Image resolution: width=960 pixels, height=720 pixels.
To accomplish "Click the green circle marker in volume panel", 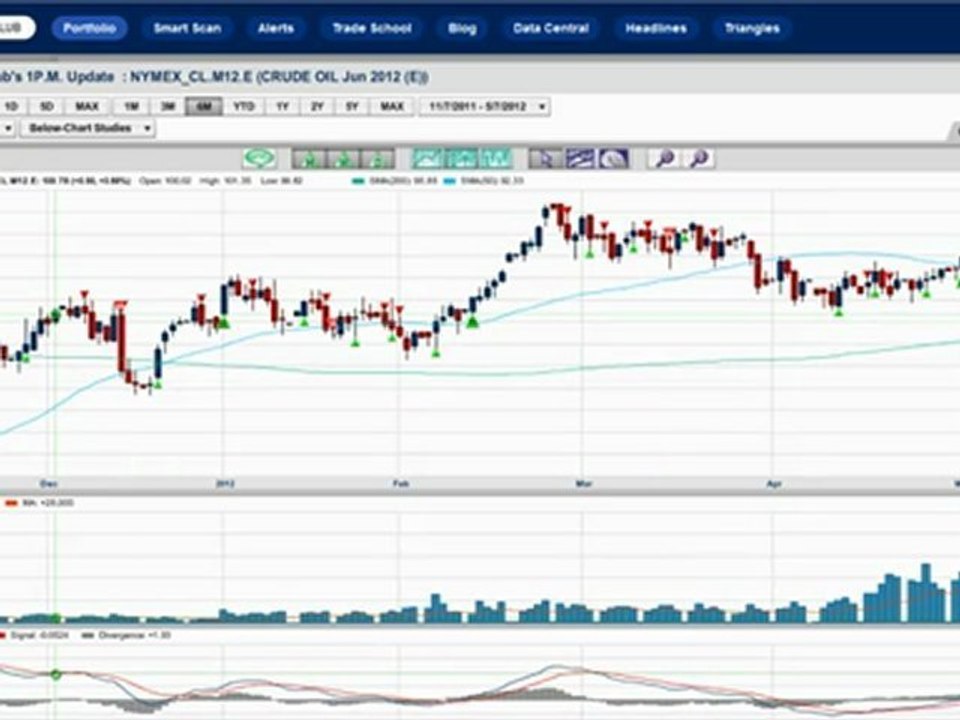I will pyautogui.click(x=56, y=618).
